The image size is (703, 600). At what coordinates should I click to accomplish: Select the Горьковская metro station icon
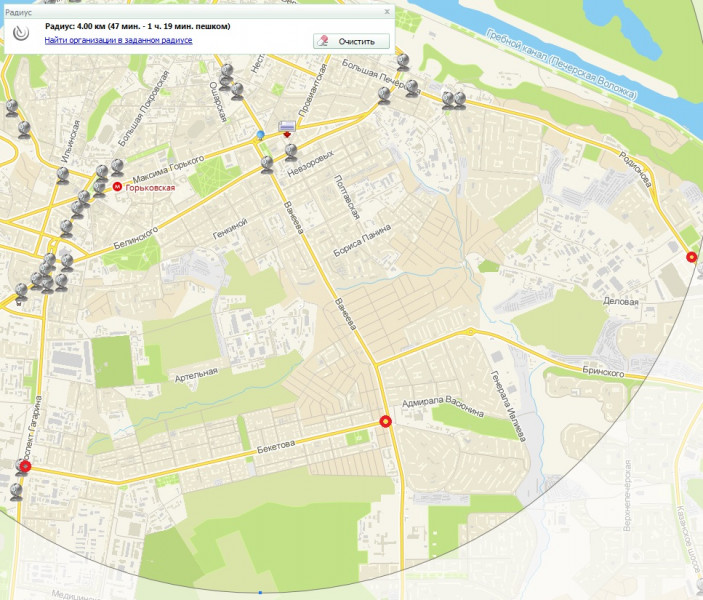point(117,186)
